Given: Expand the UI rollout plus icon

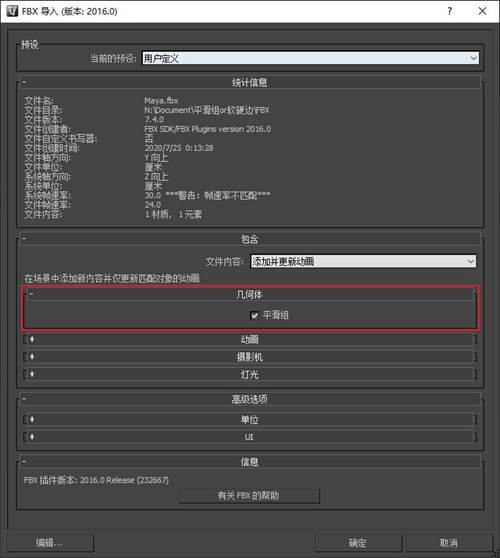Looking at the screenshot, I should click(x=32, y=437).
